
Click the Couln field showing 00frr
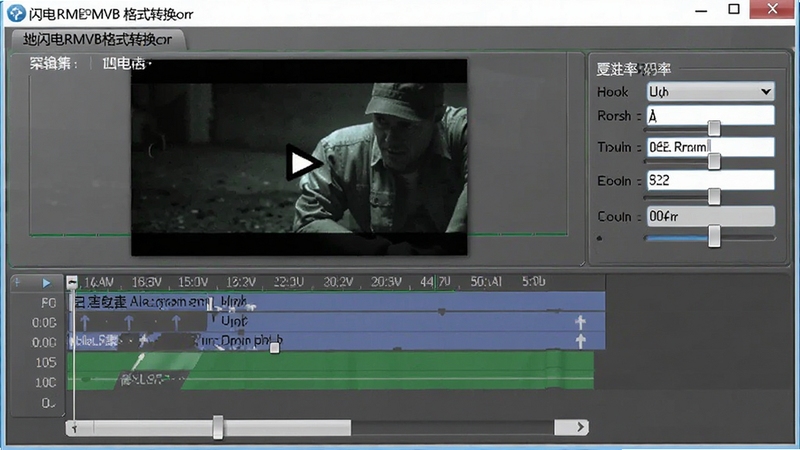(711, 216)
